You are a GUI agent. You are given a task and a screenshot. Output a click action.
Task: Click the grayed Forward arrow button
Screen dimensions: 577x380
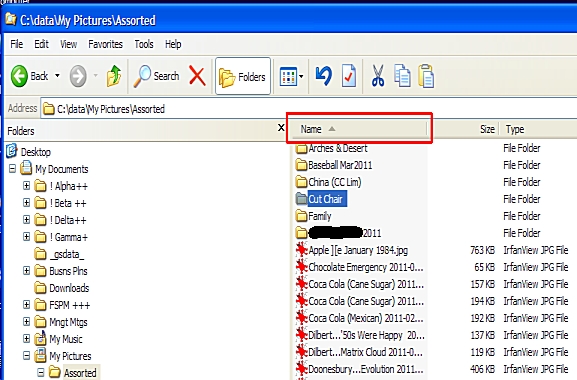78,76
